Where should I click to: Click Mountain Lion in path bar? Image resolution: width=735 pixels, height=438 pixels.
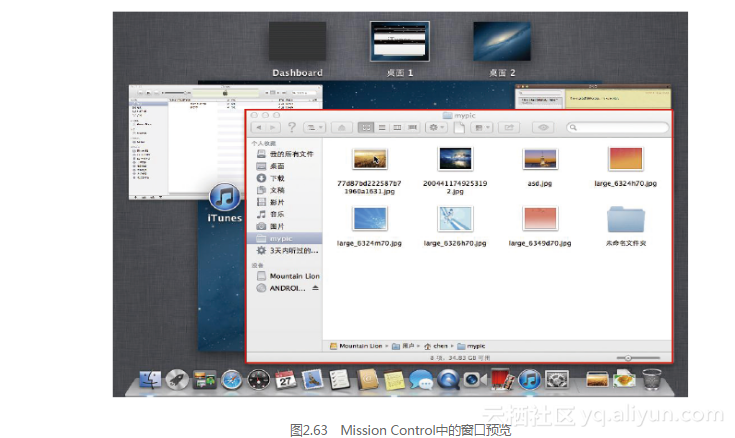click(x=356, y=346)
